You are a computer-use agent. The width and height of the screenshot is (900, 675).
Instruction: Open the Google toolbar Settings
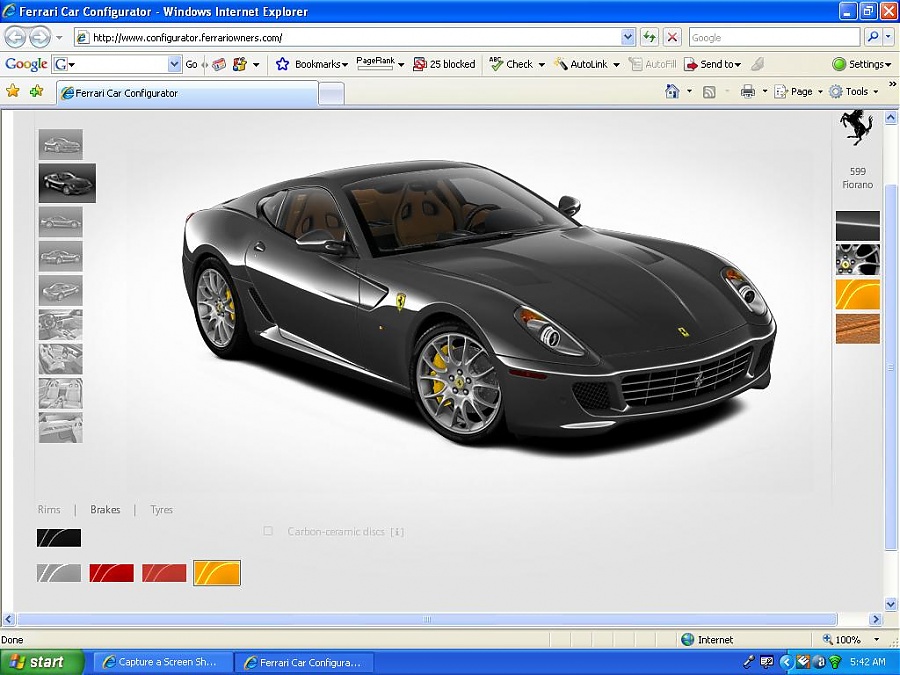[x=862, y=64]
